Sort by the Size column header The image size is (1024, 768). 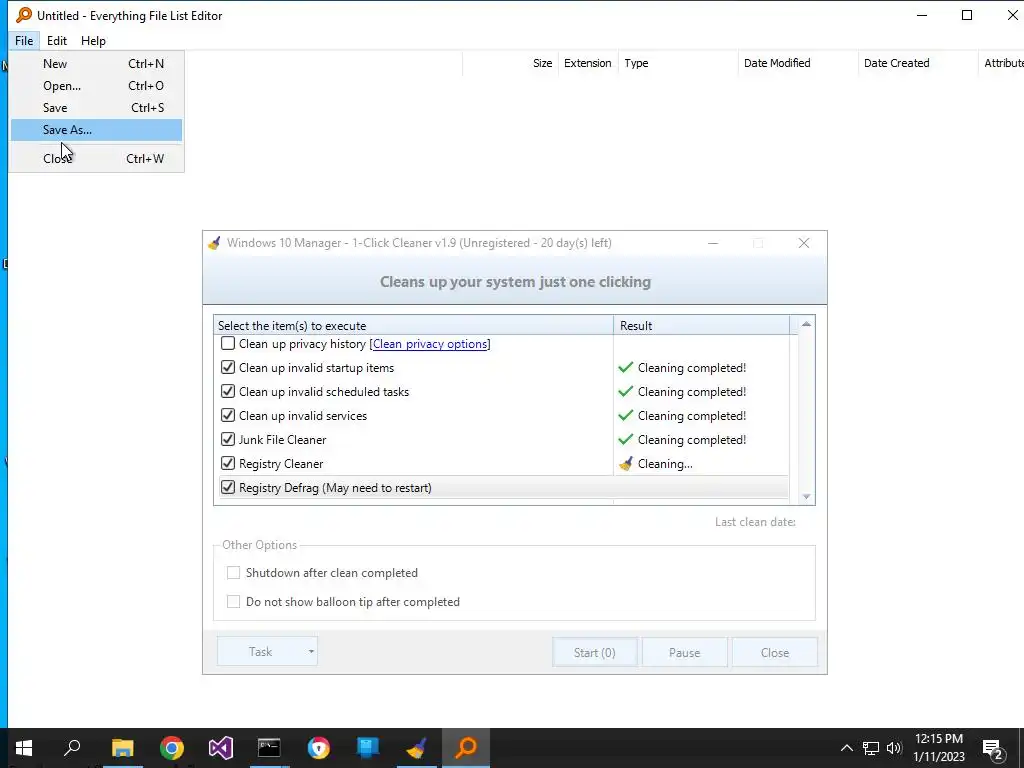(511, 63)
